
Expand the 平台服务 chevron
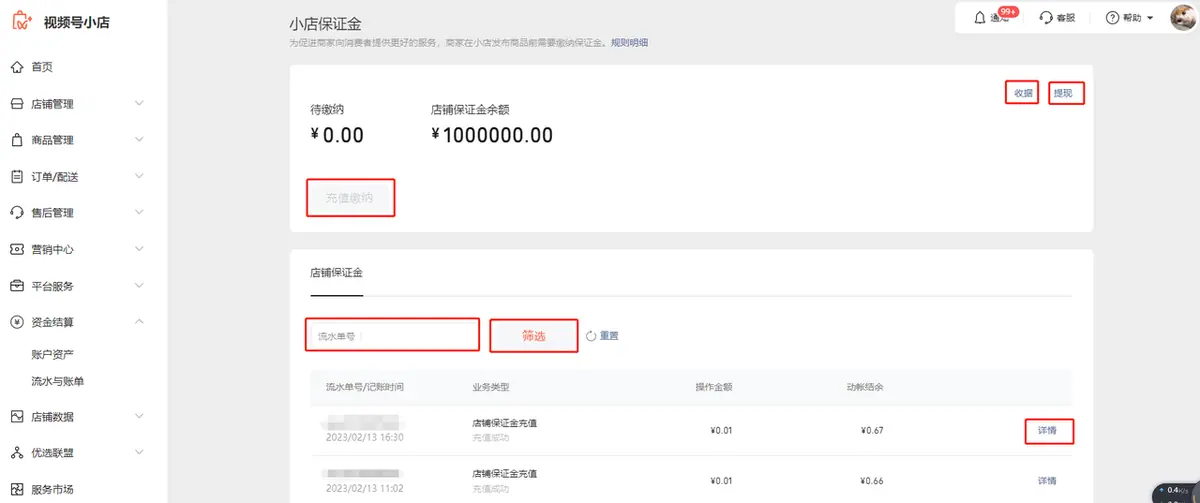coord(139,286)
